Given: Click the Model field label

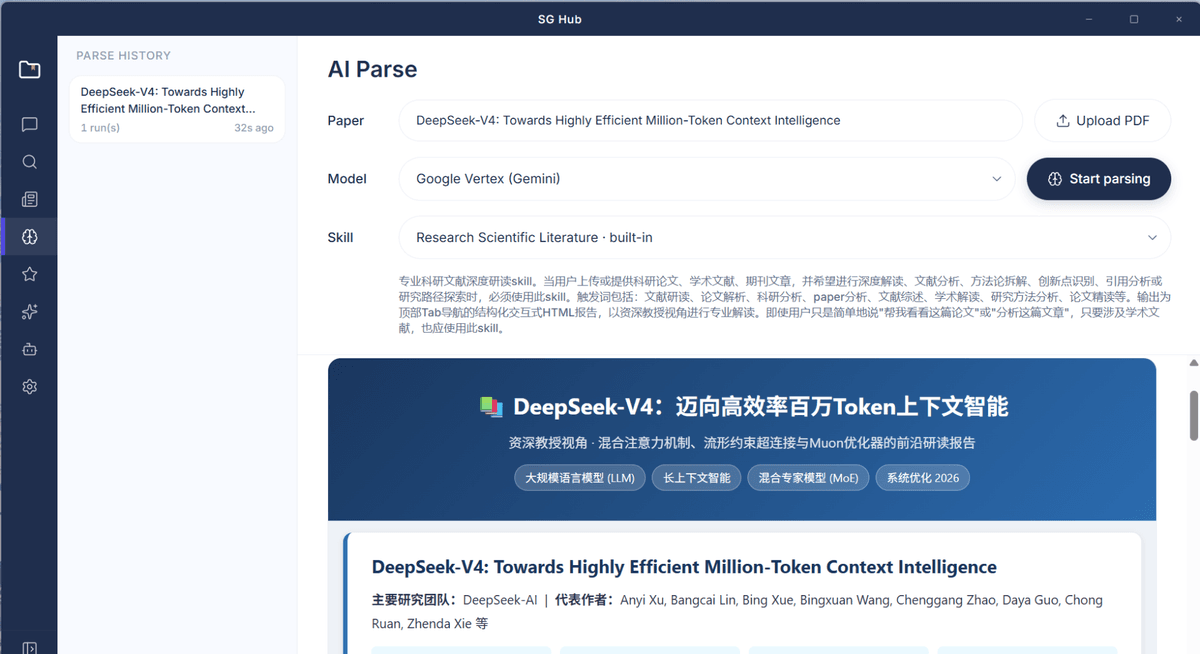Looking at the screenshot, I should pyautogui.click(x=347, y=179).
